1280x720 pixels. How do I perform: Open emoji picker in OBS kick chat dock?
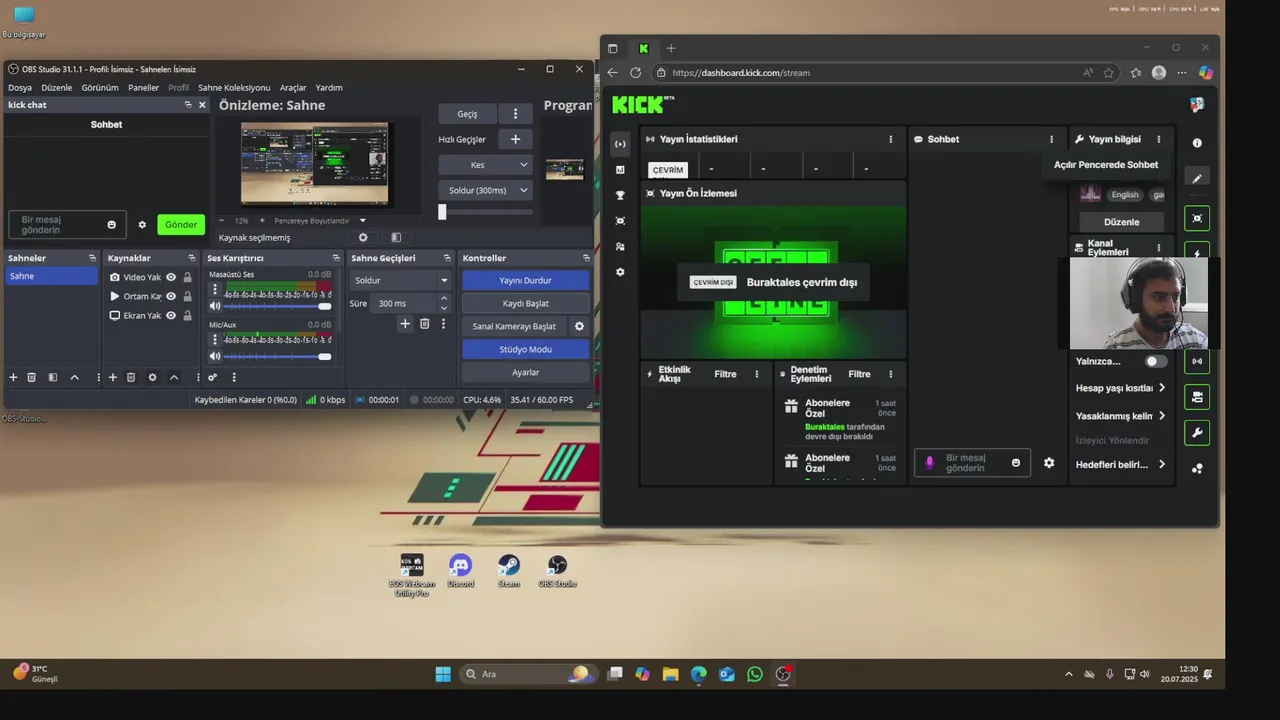click(112, 225)
